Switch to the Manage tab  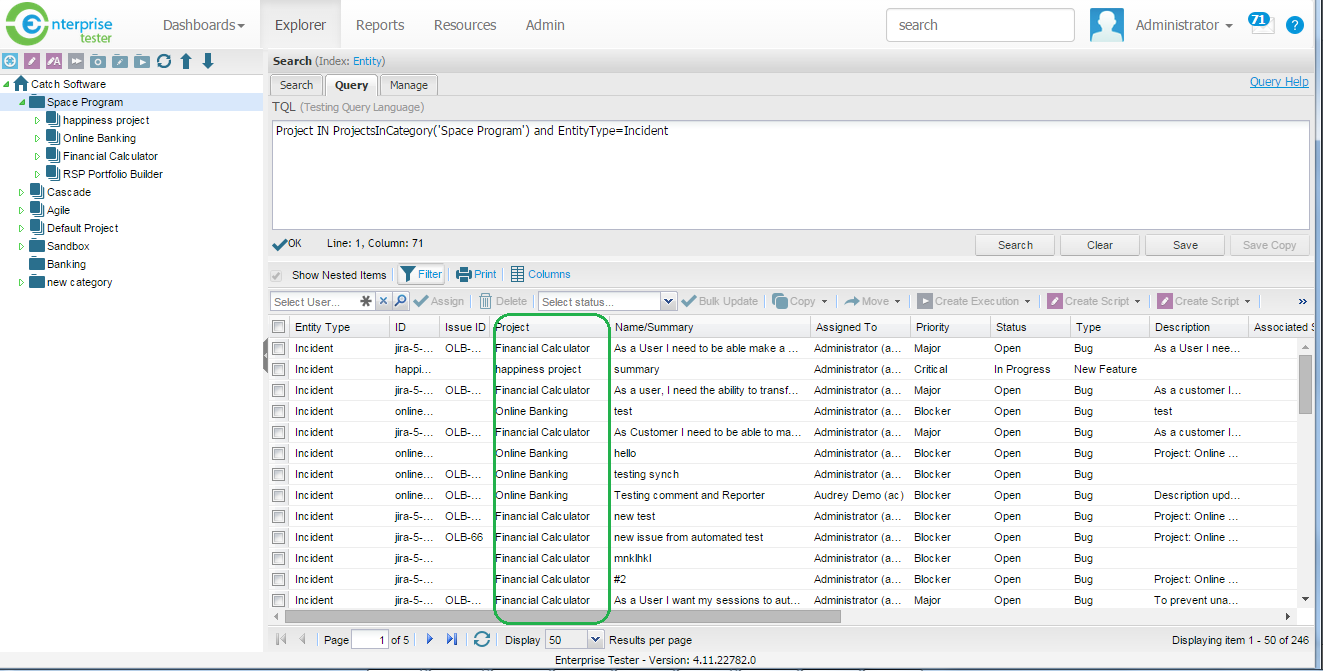pos(408,85)
